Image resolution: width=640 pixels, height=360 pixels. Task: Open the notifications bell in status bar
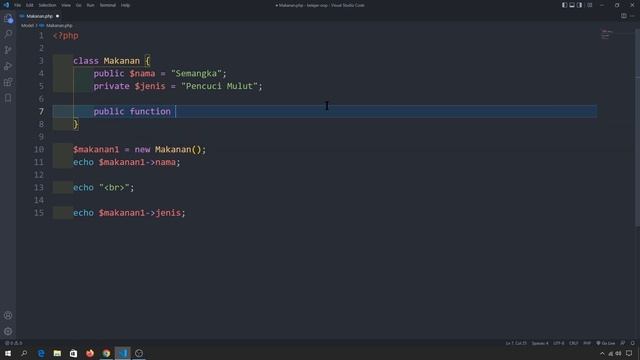[633, 343]
